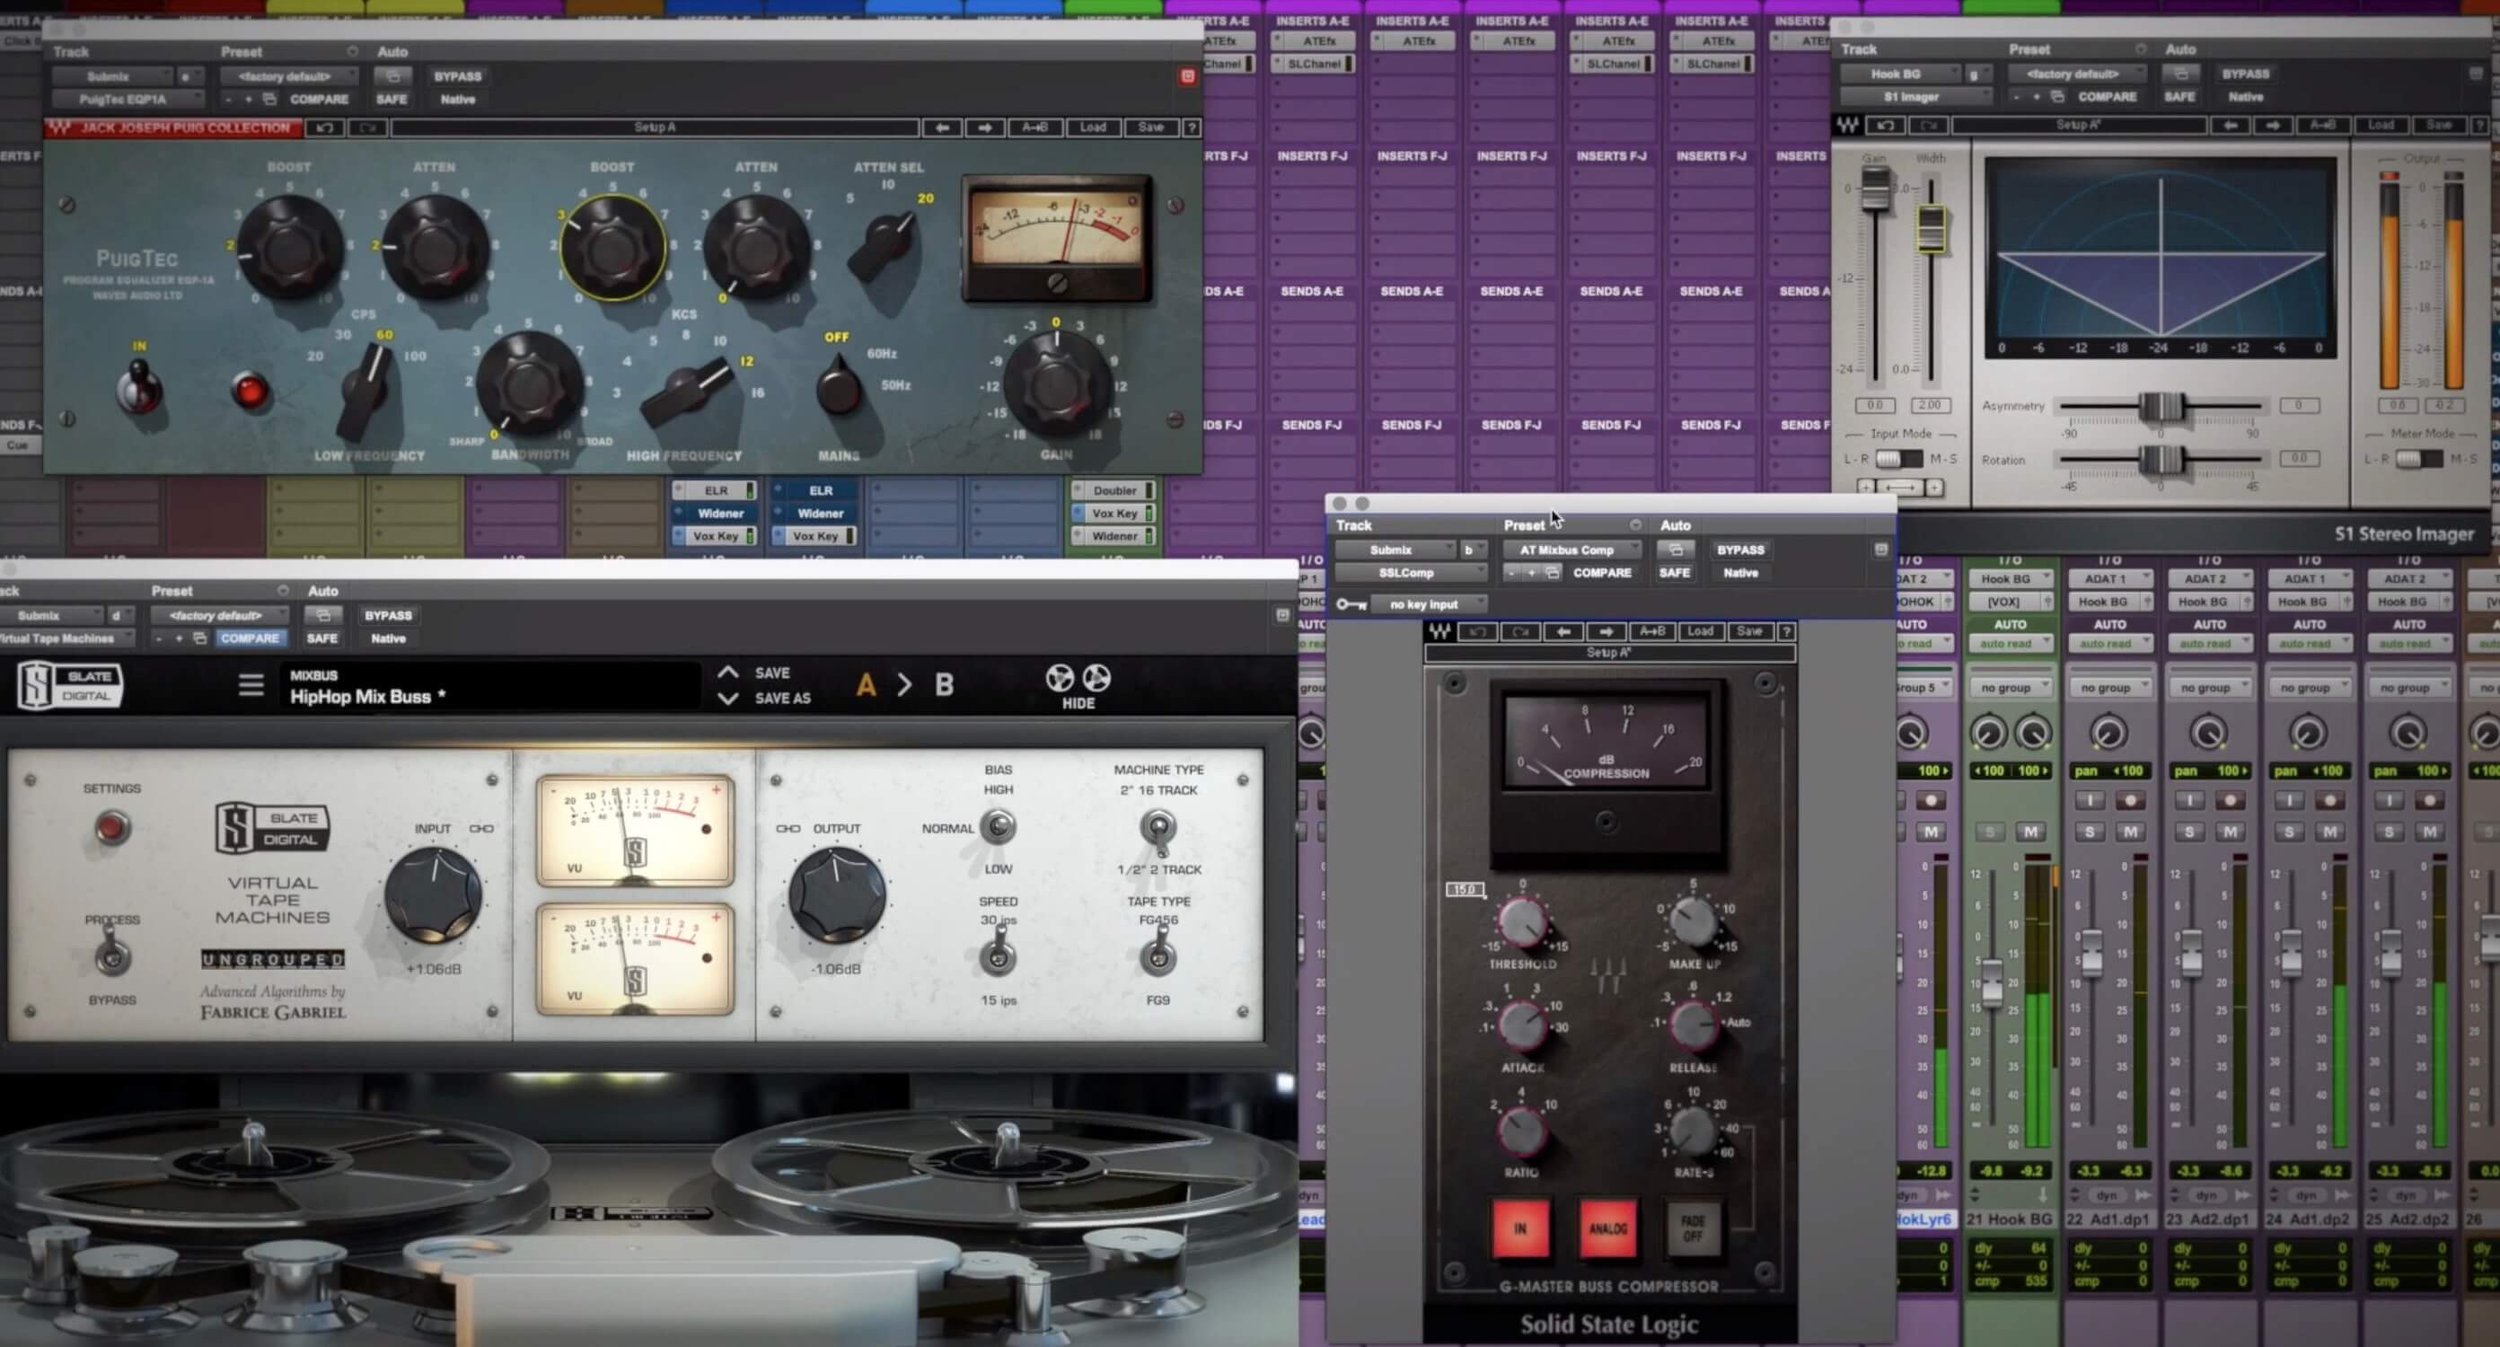Image resolution: width=2500 pixels, height=1347 pixels.
Task: Click the Waves logo in the S1 Imager toolbar
Action: (1847, 125)
